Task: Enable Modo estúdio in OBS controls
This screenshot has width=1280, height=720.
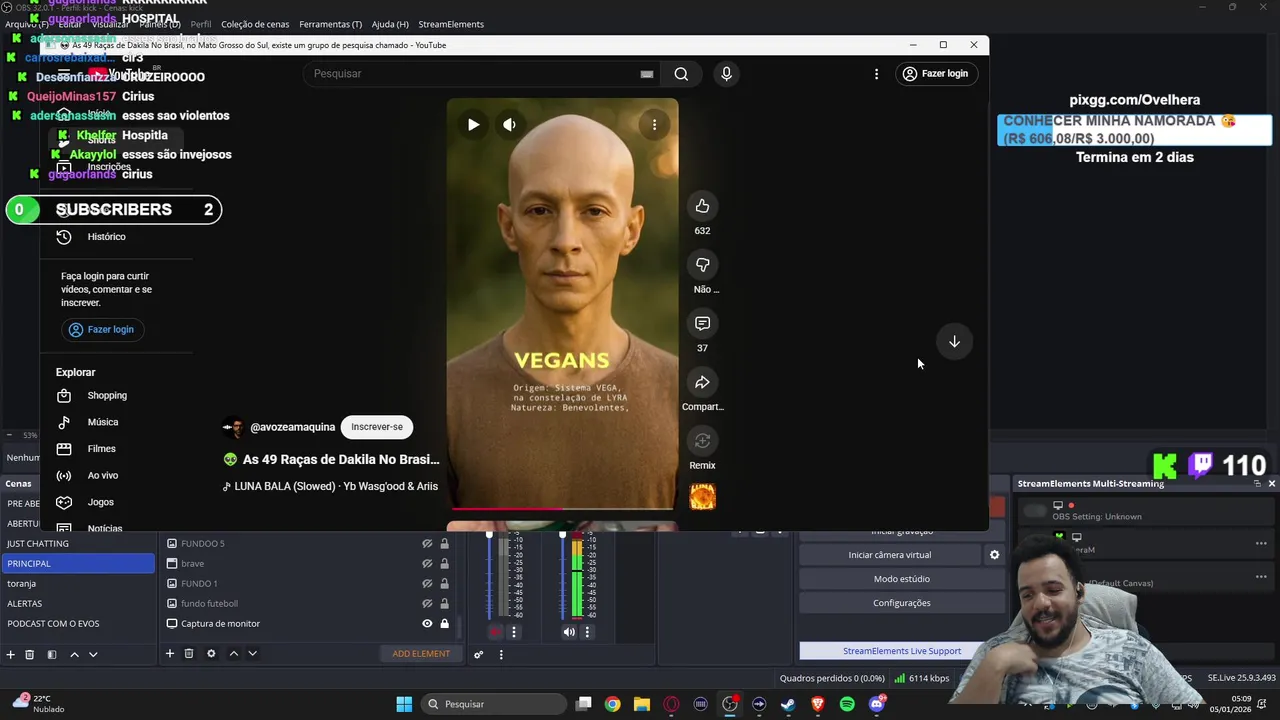Action: point(902,579)
